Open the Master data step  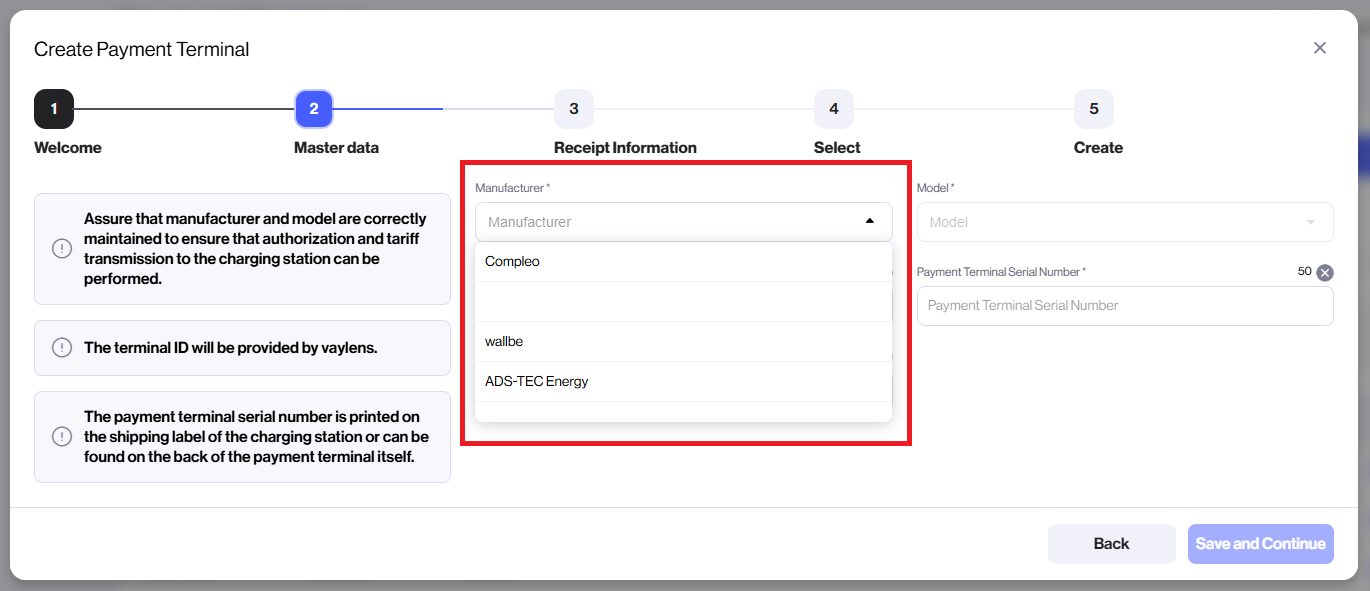[314, 109]
